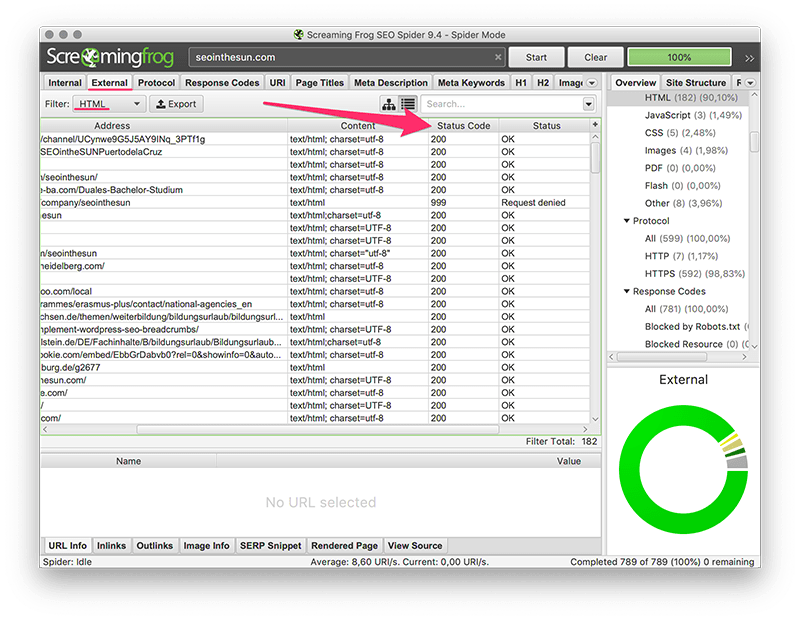
Task: Click the Name column header in lower pane
Action: tap(128, 461)
